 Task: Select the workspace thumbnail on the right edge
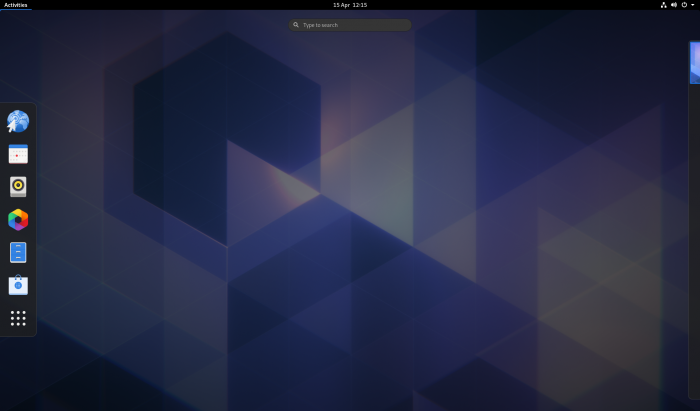click(695, 62)
